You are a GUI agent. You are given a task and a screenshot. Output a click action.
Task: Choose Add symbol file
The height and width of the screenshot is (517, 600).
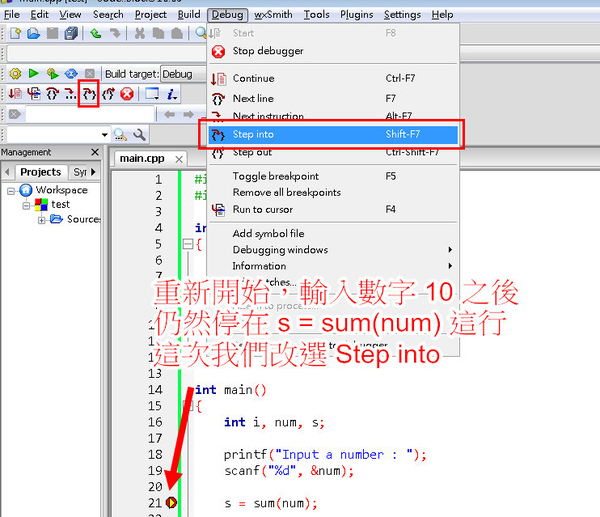coord(333,233)
